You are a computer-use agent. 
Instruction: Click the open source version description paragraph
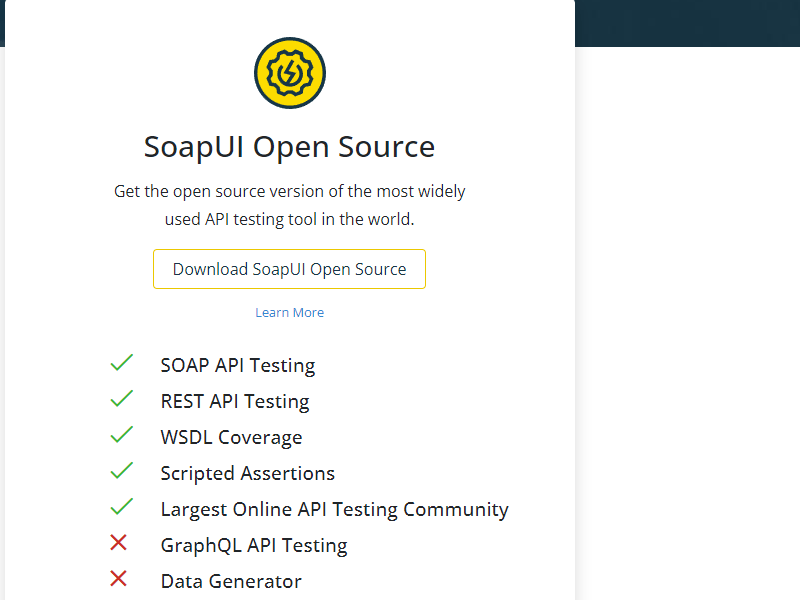point(289,205)
